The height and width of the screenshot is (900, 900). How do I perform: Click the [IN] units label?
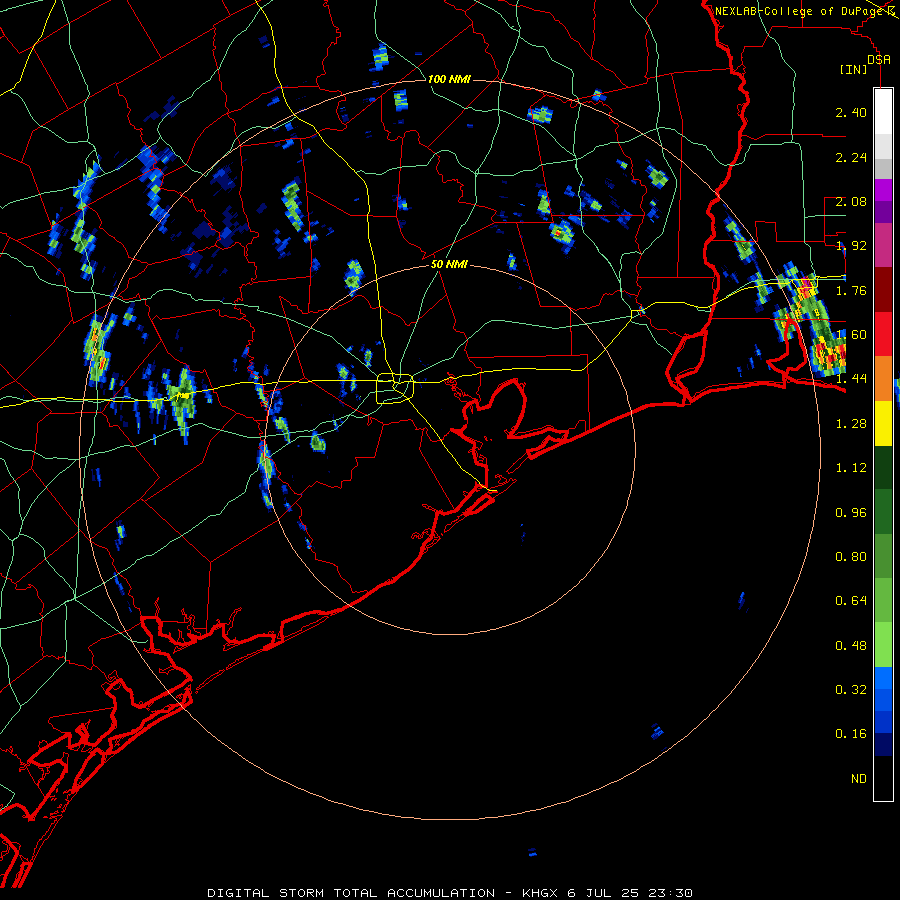click(853, 69)
